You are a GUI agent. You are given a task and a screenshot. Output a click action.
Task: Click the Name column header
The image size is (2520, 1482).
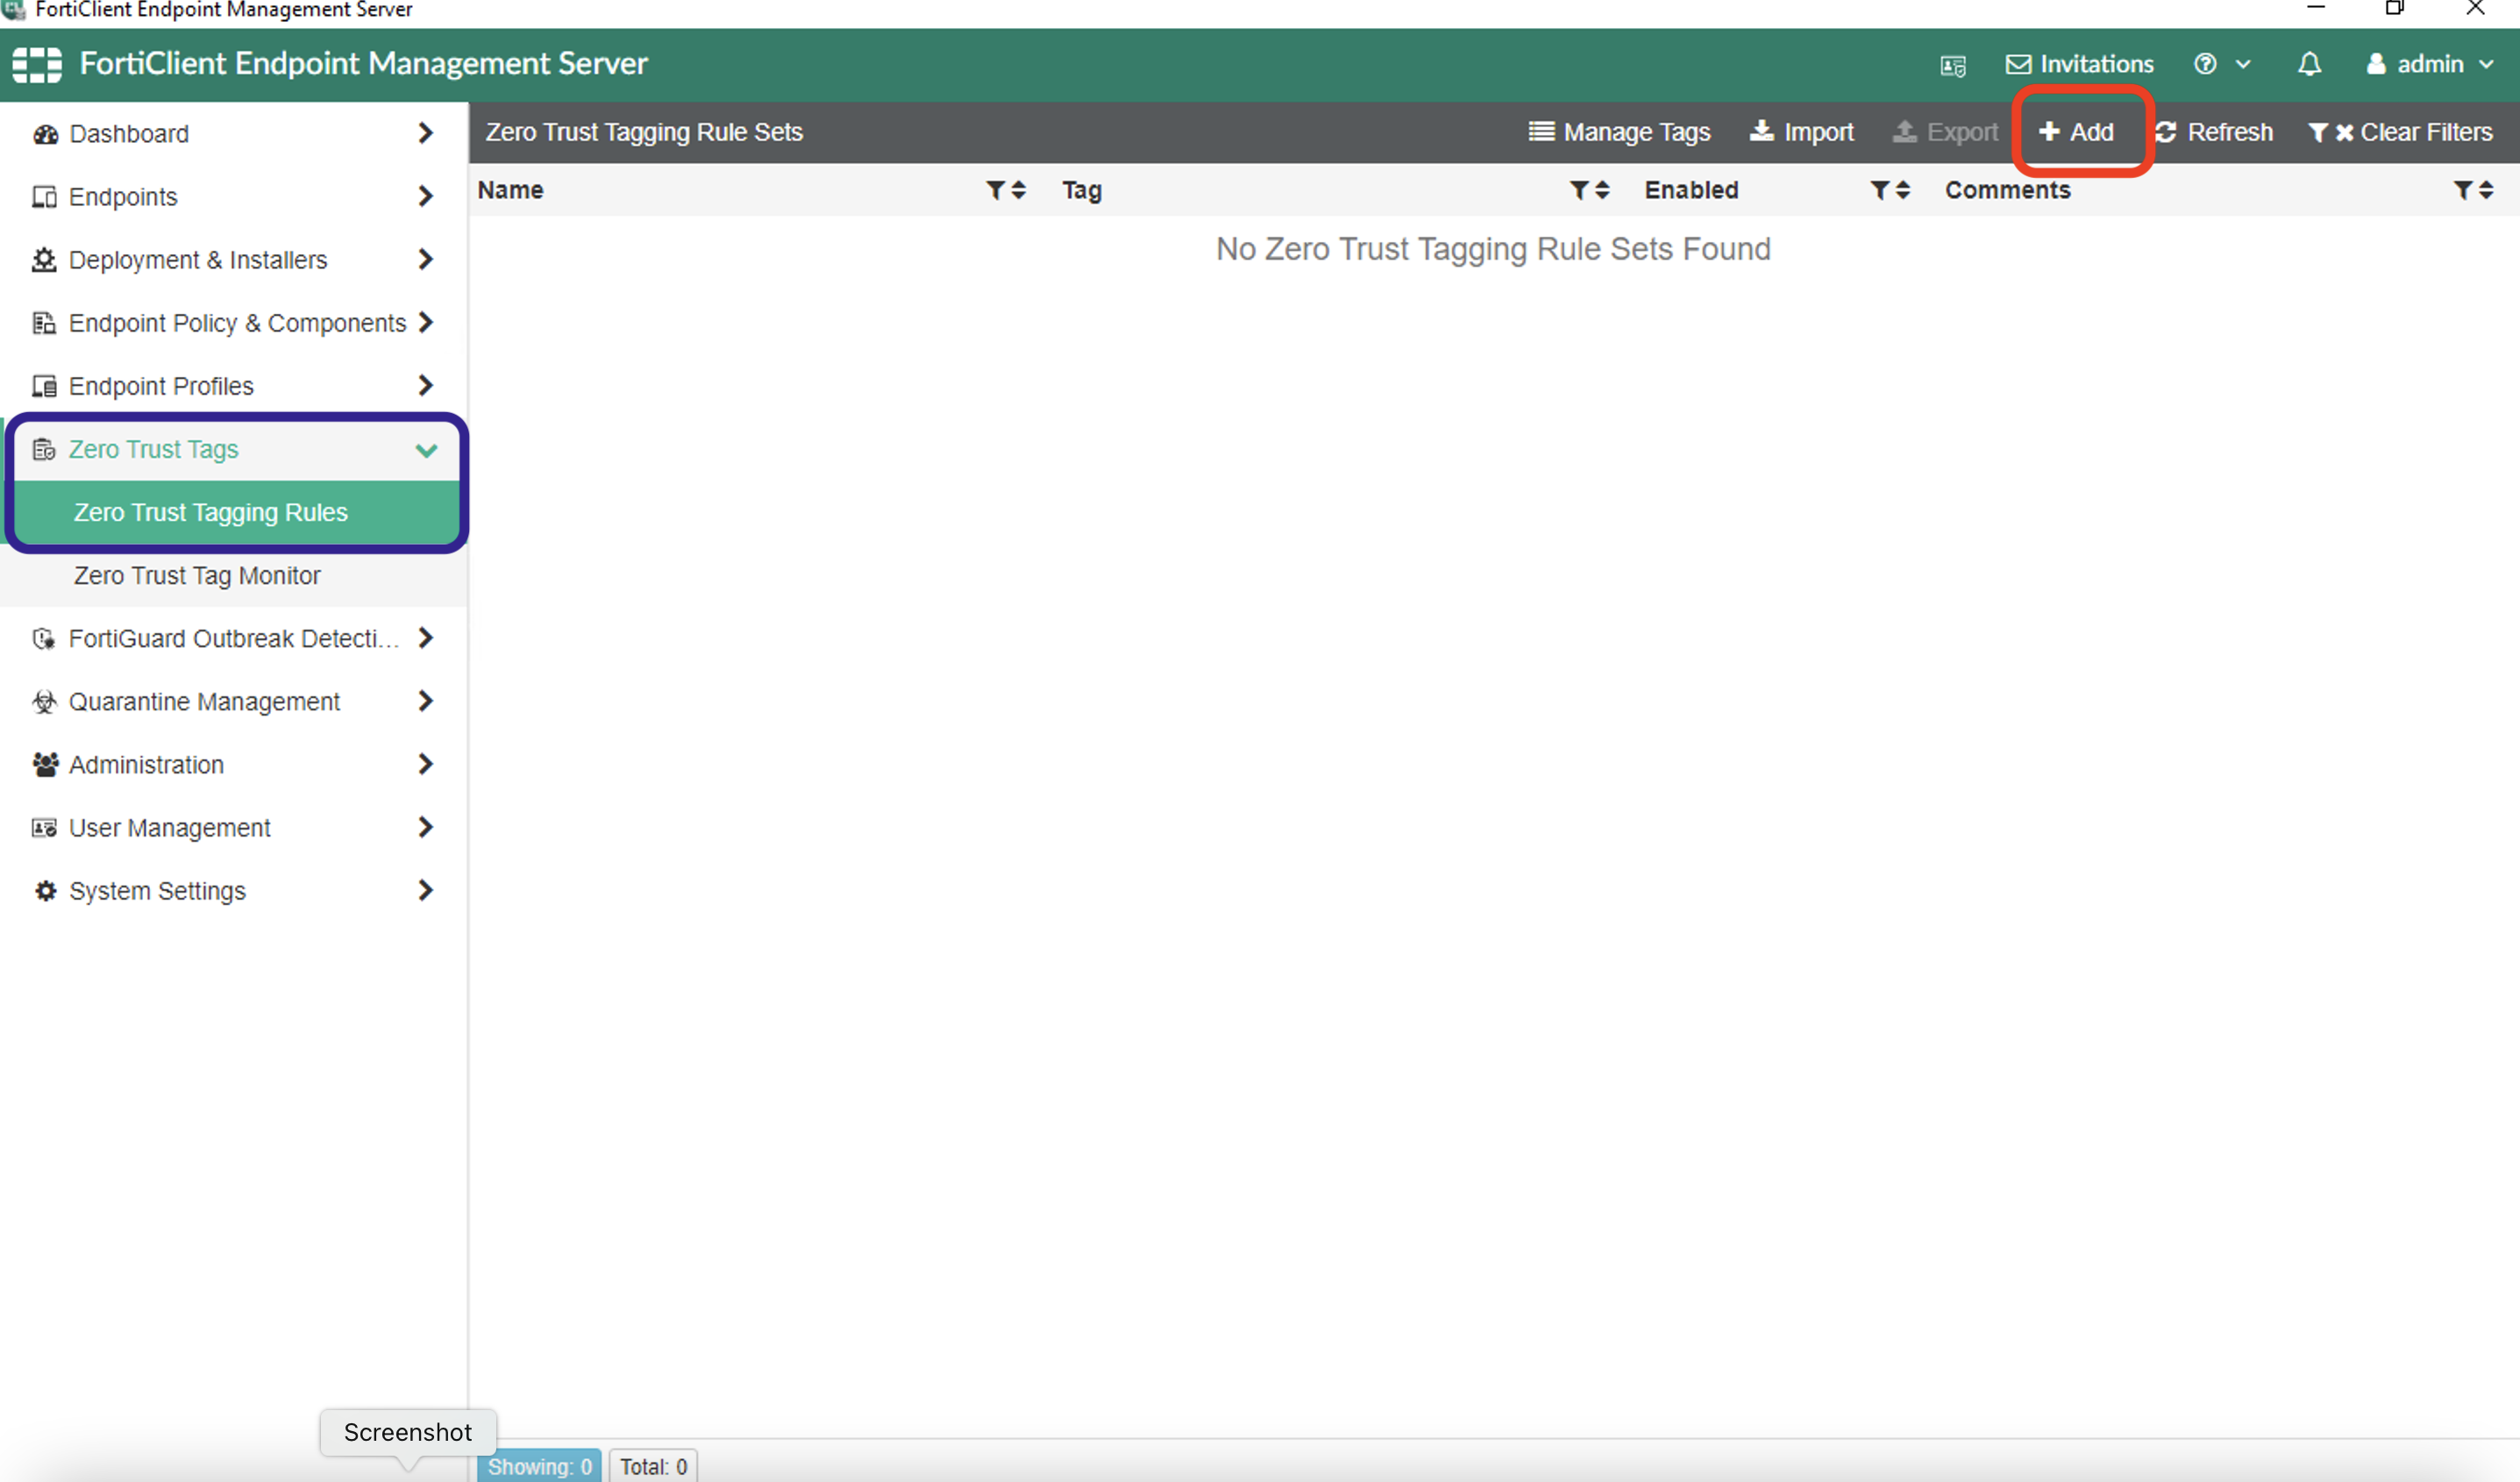pos(510,190)
